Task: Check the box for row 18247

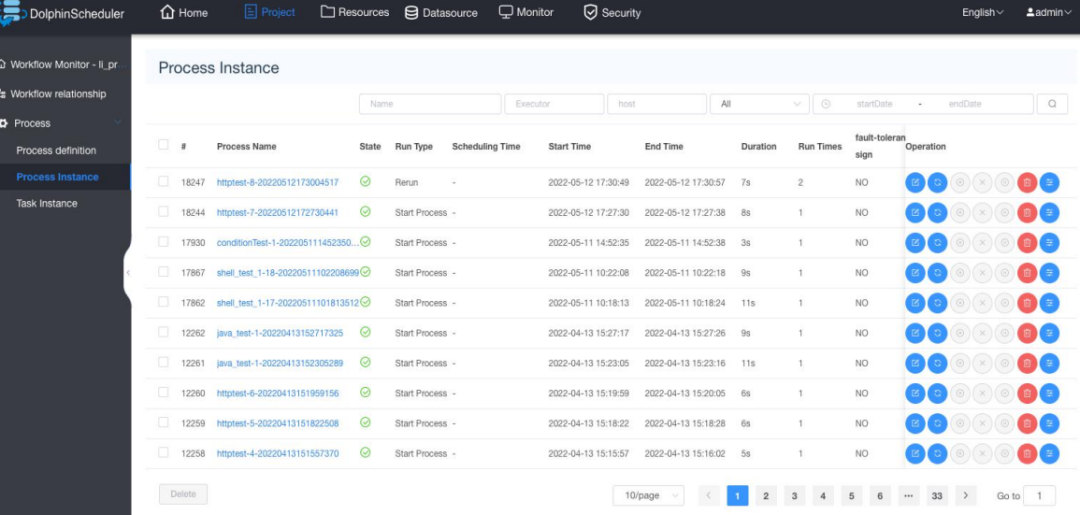Action: (x=164, y=182)
